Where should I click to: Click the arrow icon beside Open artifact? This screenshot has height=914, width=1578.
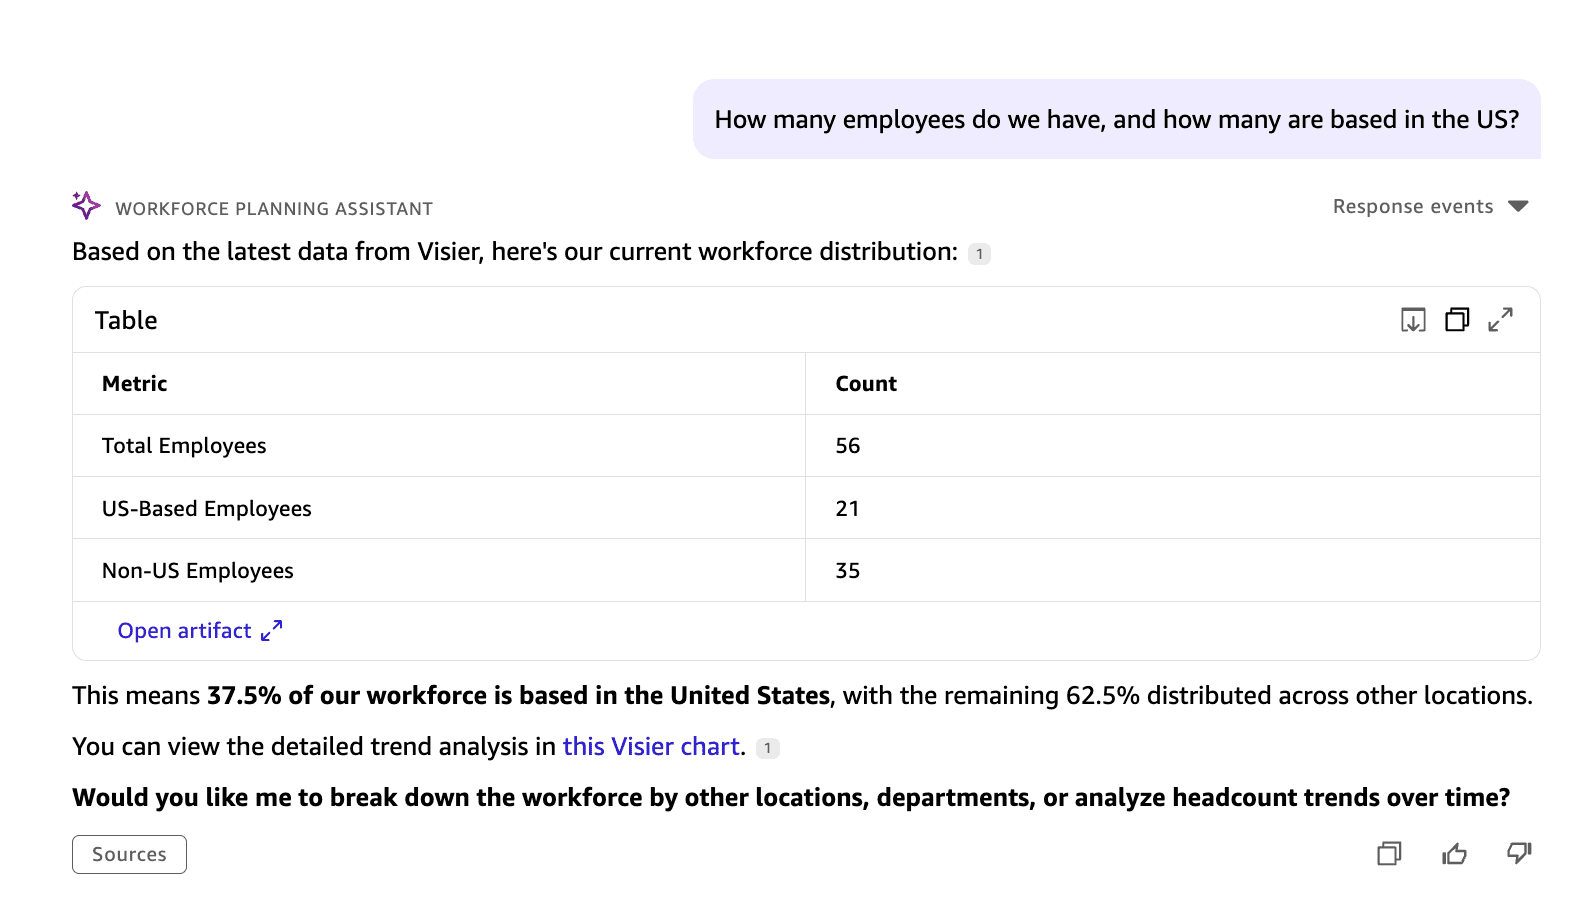tap(271, 631)
